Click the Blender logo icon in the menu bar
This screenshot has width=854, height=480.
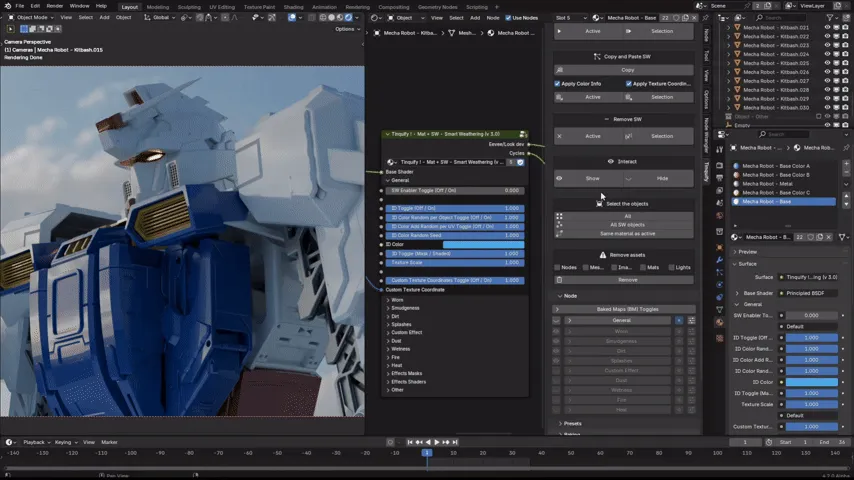pos(7,6)
